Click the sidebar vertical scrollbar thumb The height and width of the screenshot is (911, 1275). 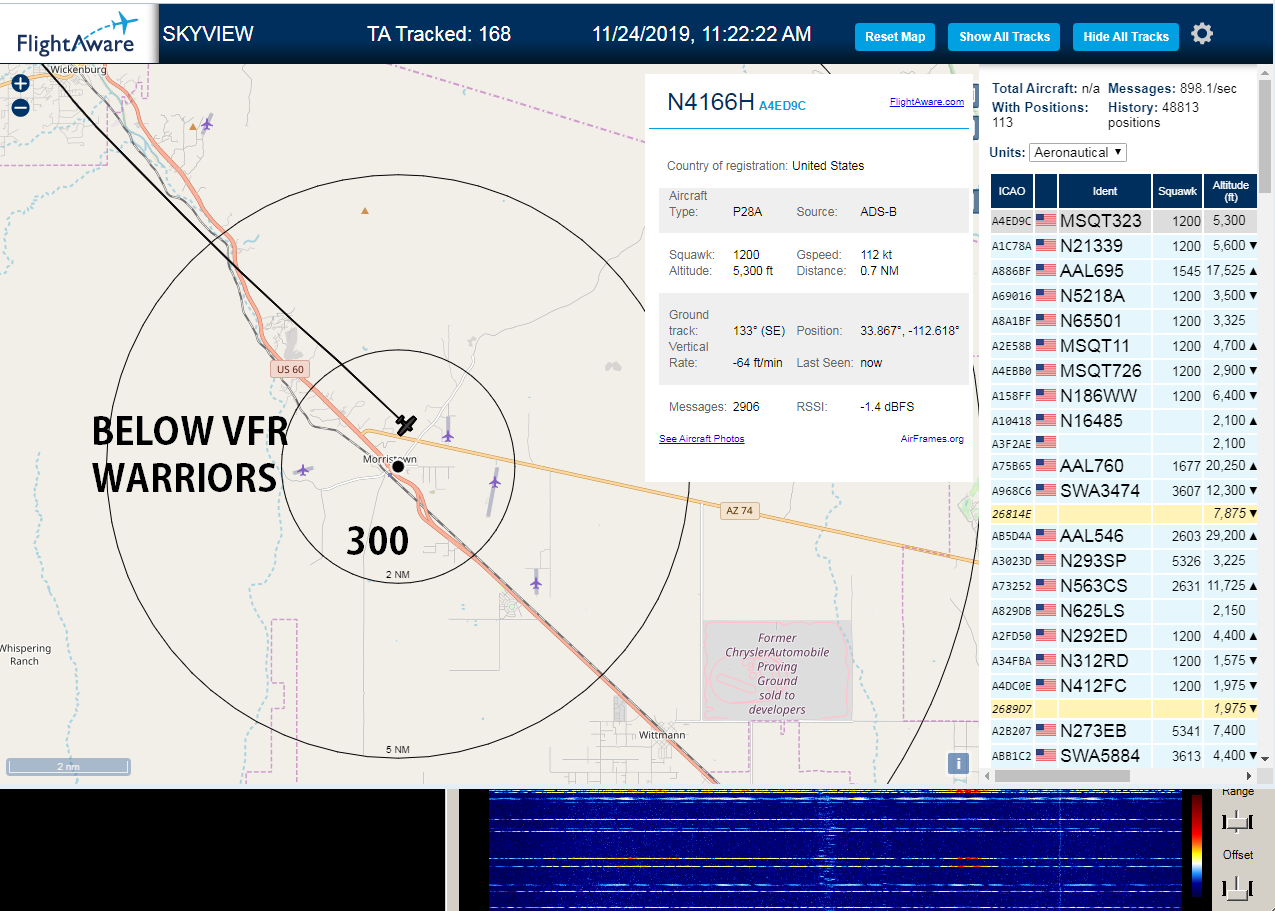pyautogui.click(x=1265, y=135)
